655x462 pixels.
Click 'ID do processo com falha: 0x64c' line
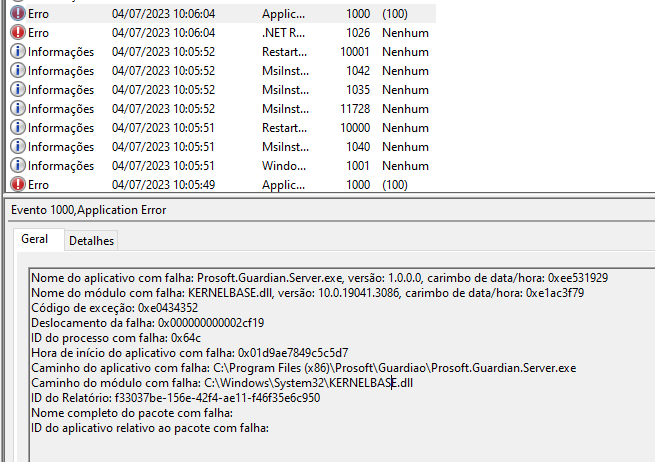[116, 338]
